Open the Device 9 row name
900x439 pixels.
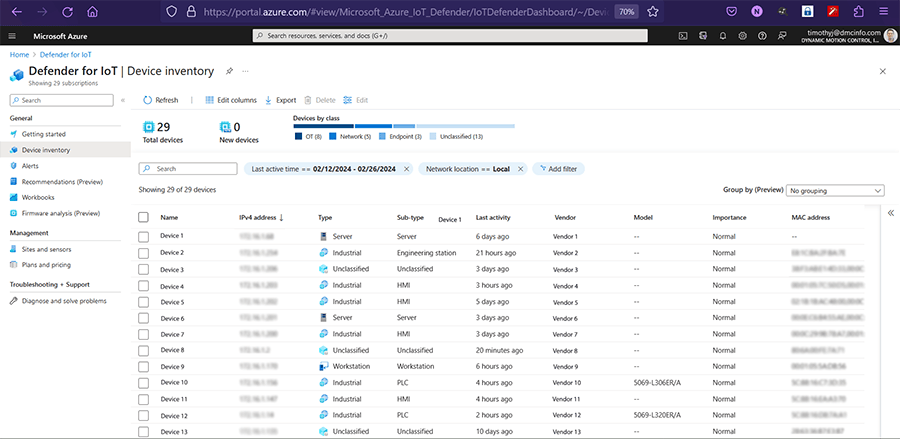[172, 366]
